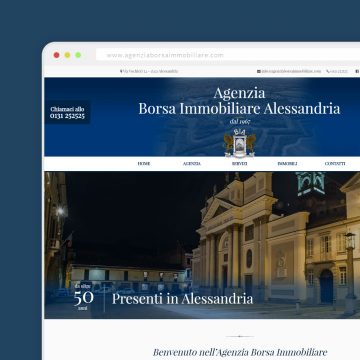Click the Facebook icon in top bar

click(x=357, y=71)
